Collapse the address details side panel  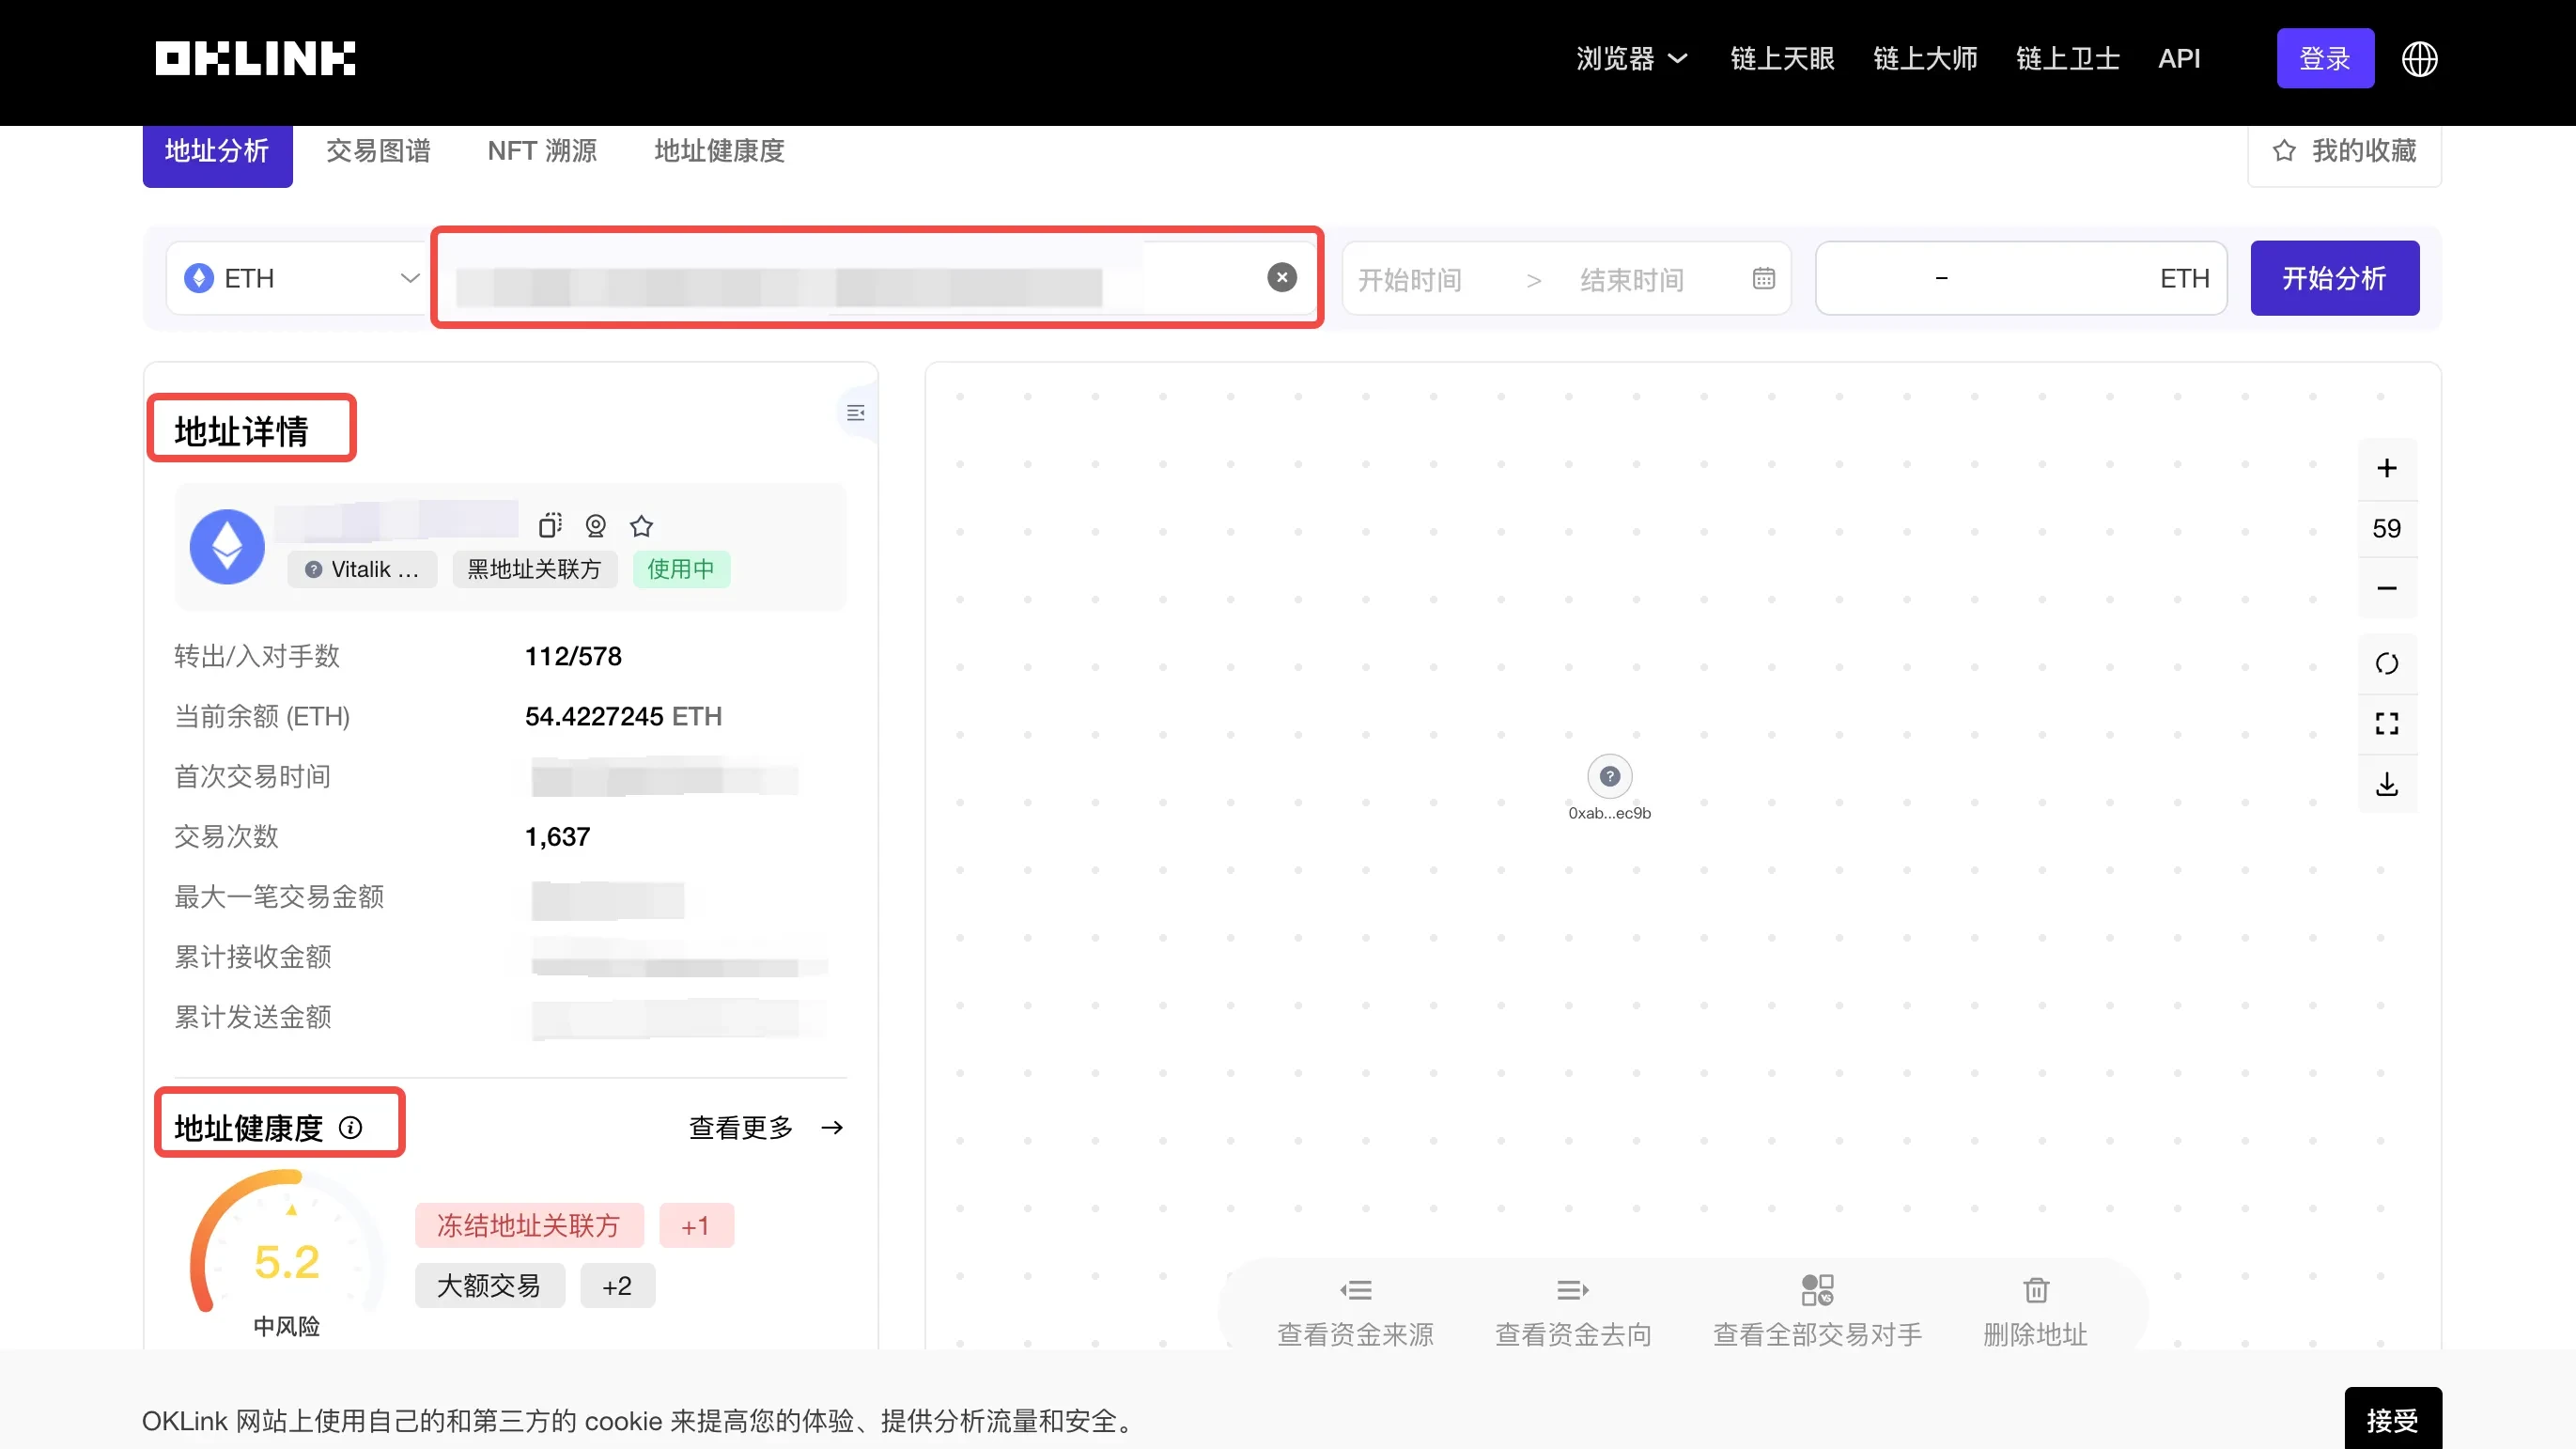[x=855, y=412]
